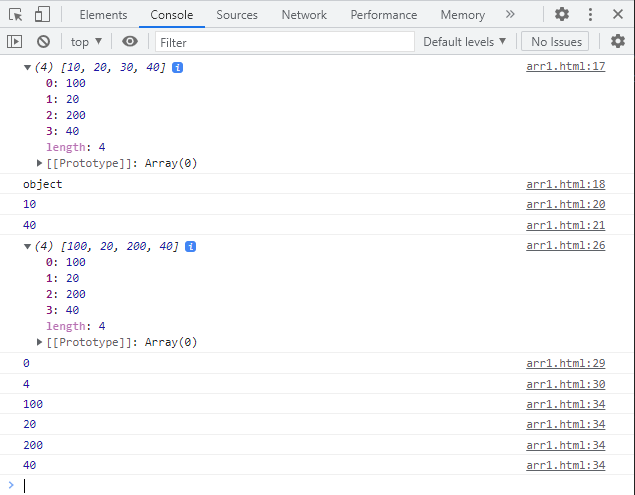Open source link arr1.html:26
This screenshot has height=495, width=635.
tap(565, 245)
